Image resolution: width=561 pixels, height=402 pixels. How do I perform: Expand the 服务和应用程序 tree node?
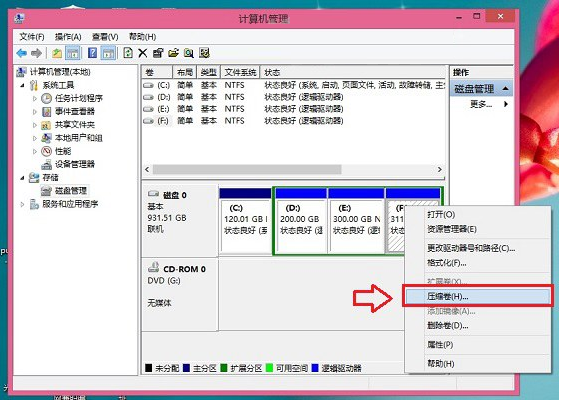[x=23, y=204]
